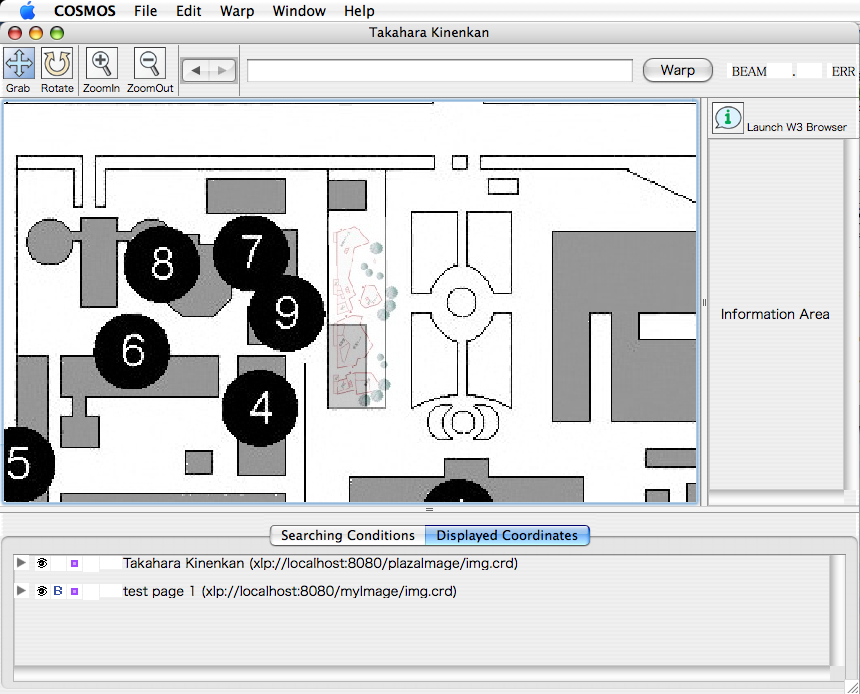The image size is (860, 694).
Task: Open the COSMOS application menu
Action: click(85, 11)
